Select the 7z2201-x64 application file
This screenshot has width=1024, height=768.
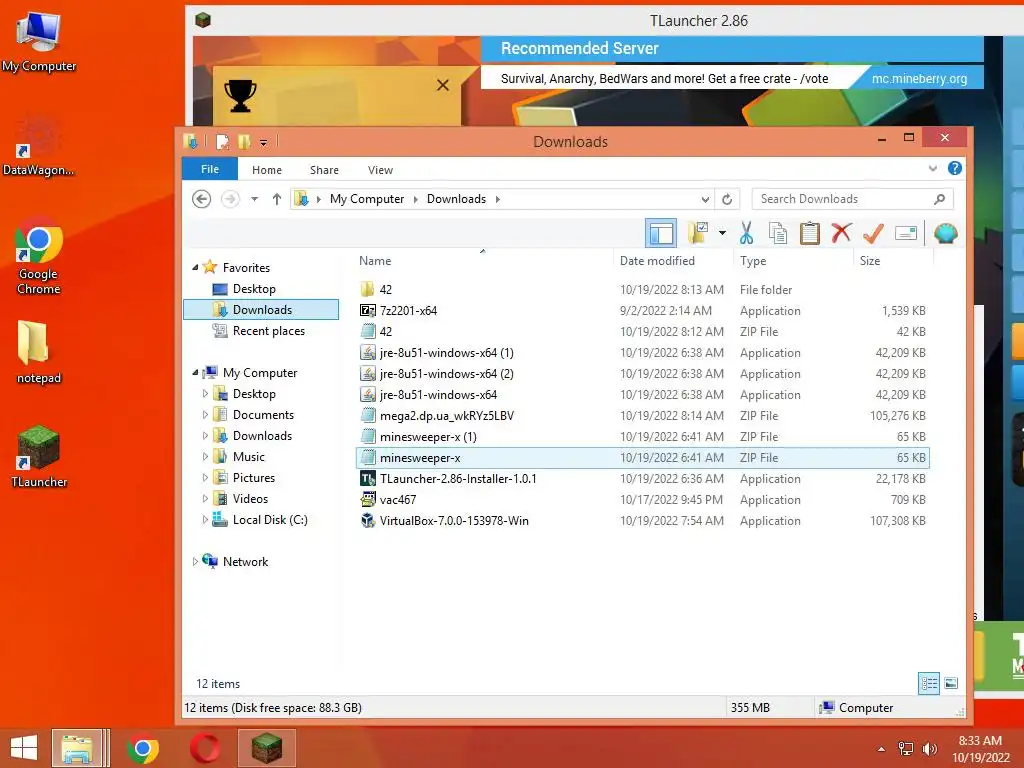pyautogui.click(x=643, y=311)
